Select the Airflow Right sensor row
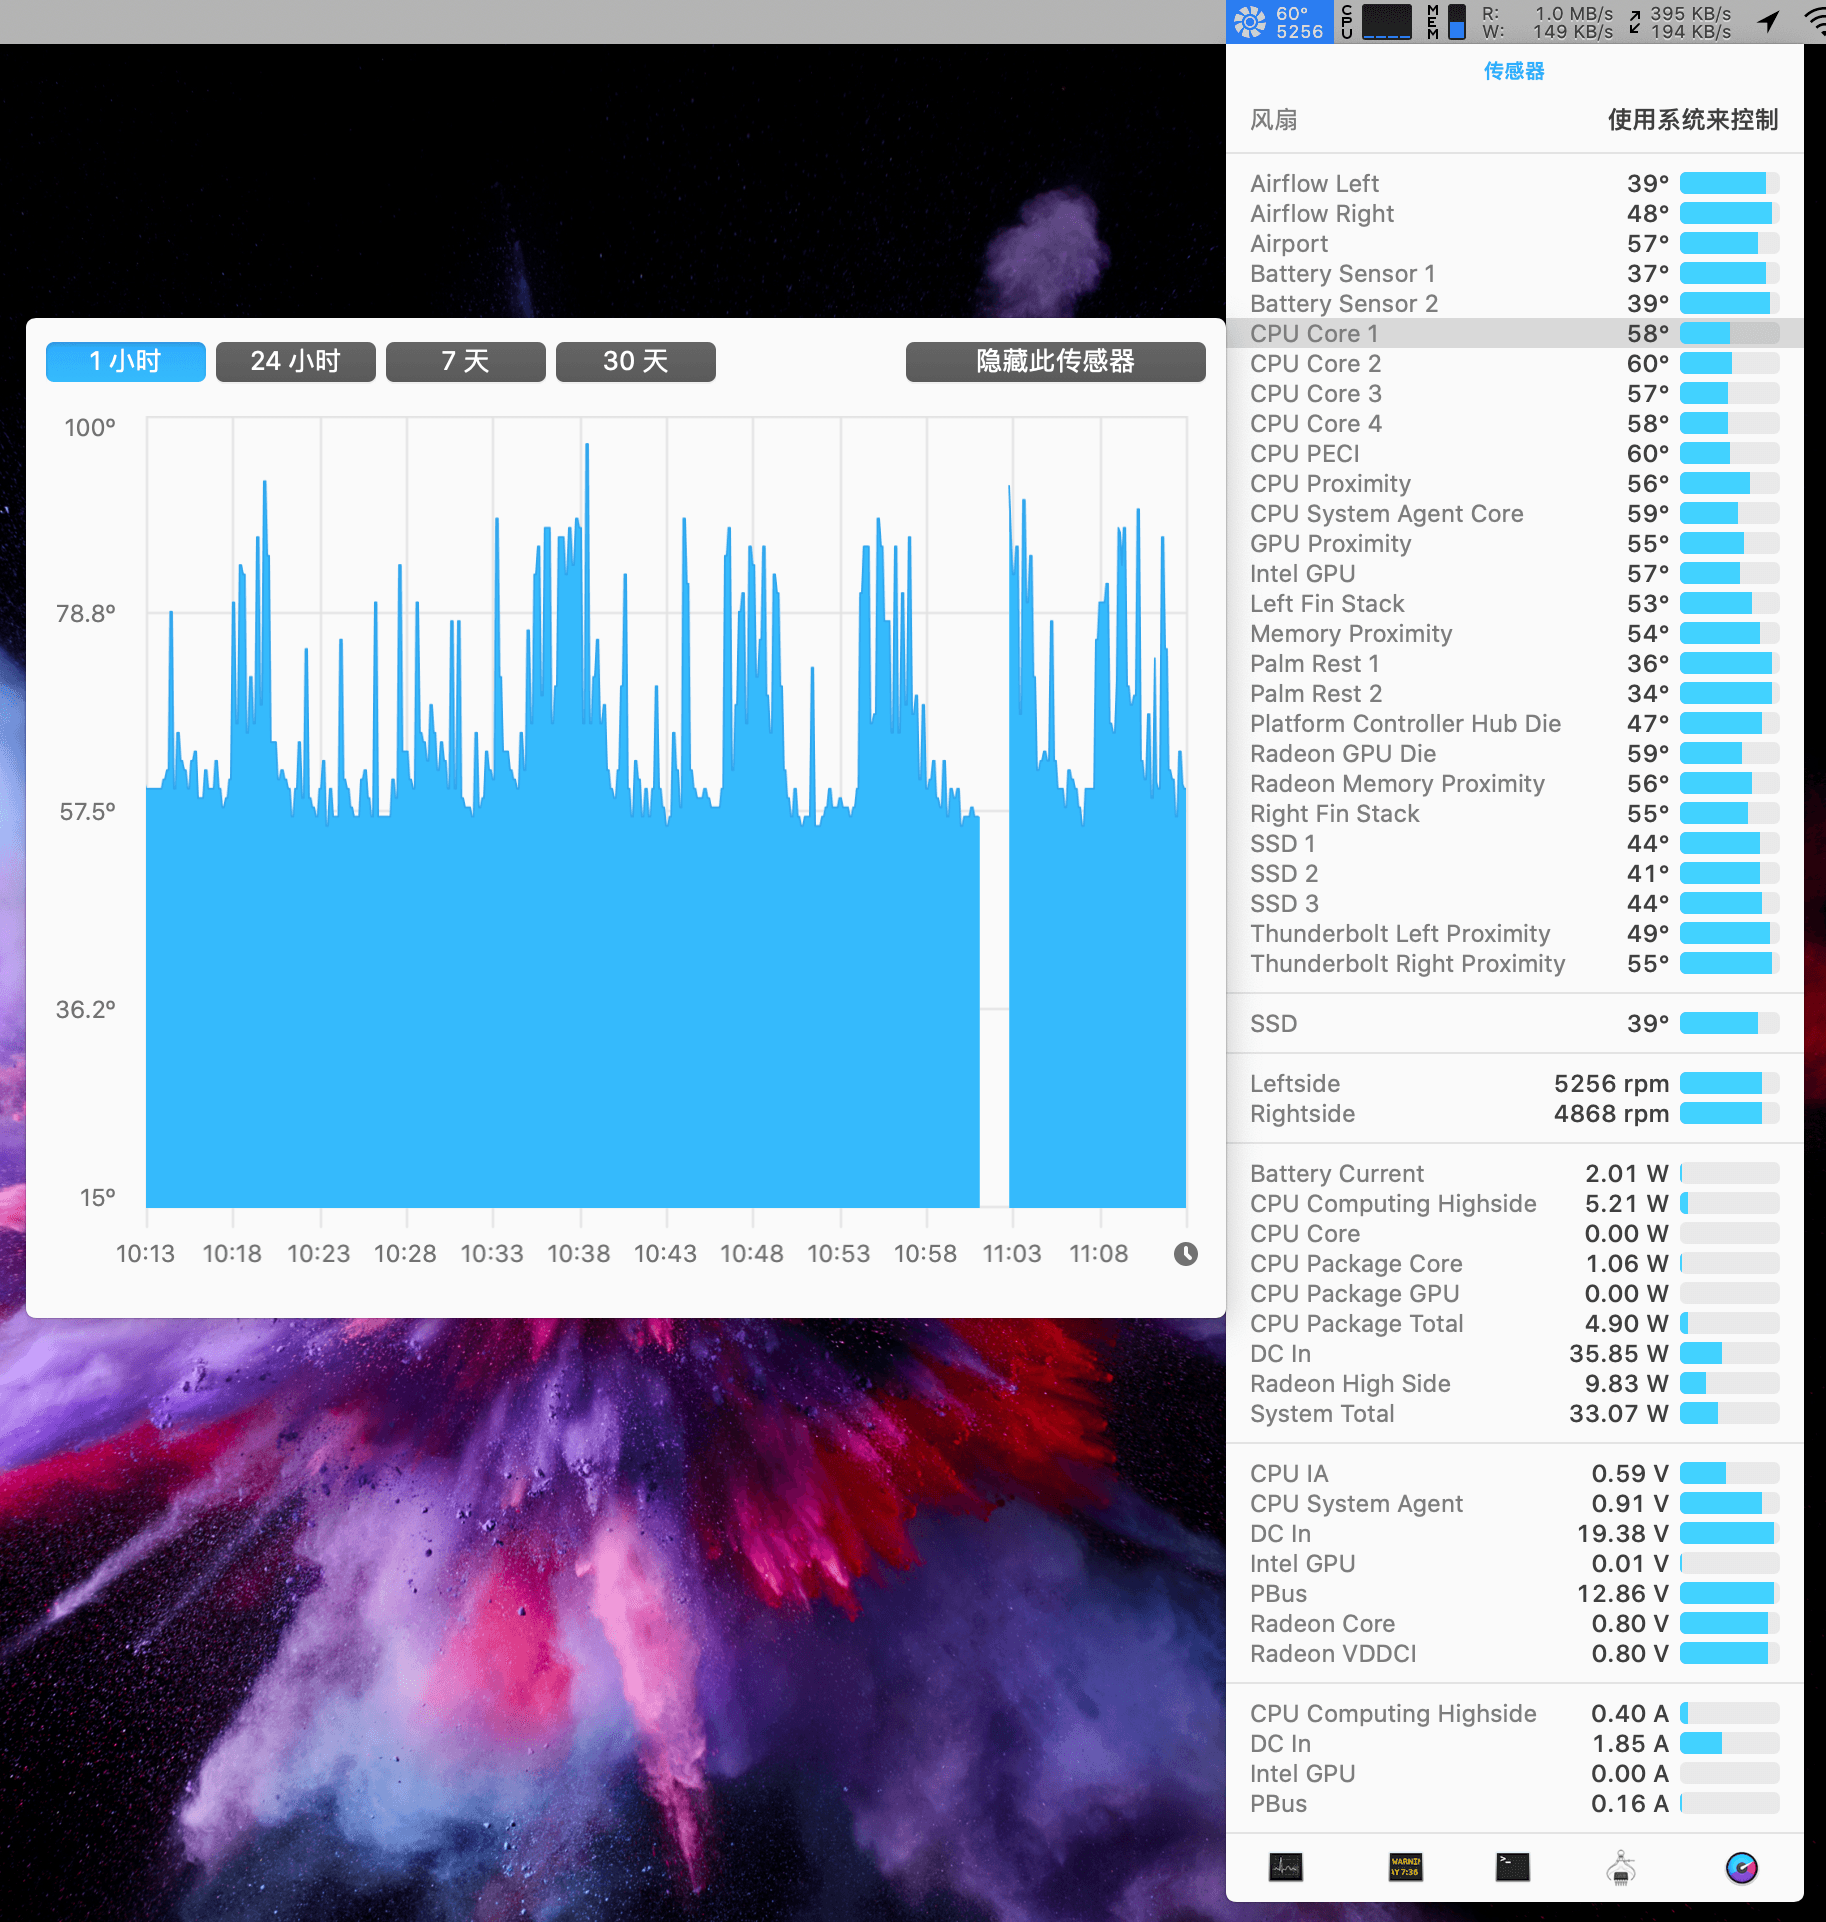This screenshot has width=1826, height=1922. [x=1515, y=213]
